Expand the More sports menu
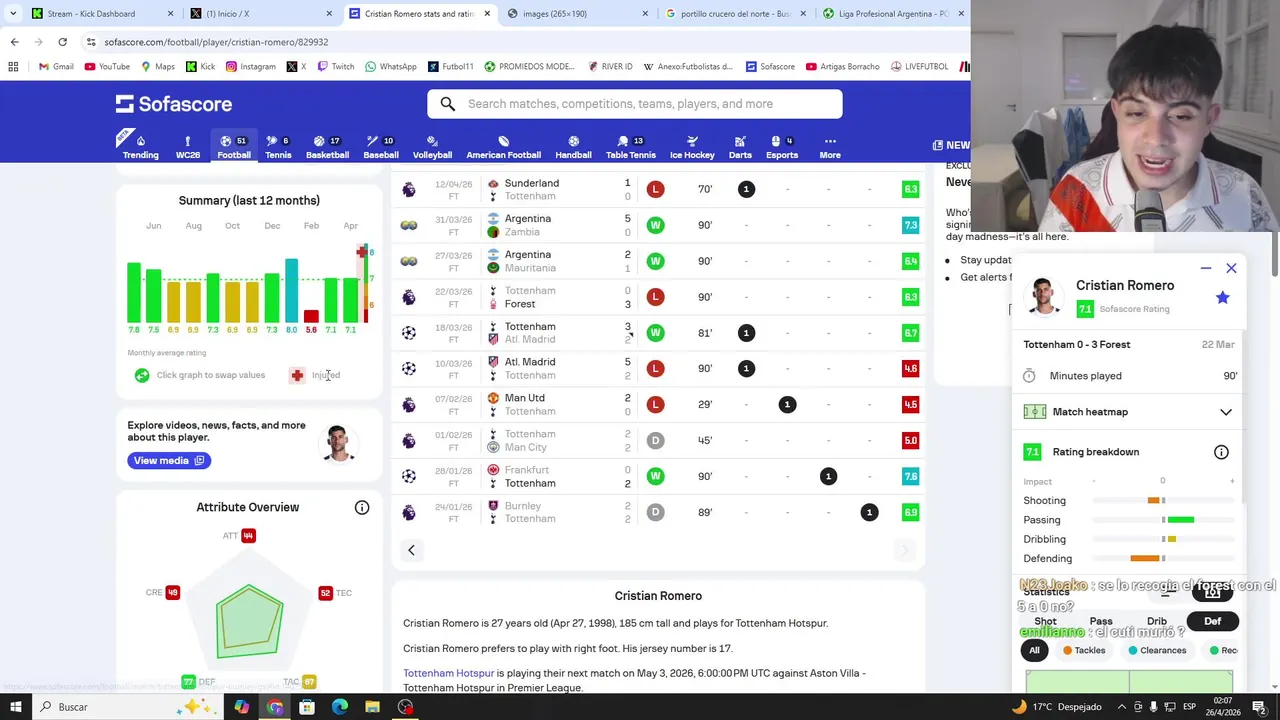The image size is (1280, 720). point(830,146)
